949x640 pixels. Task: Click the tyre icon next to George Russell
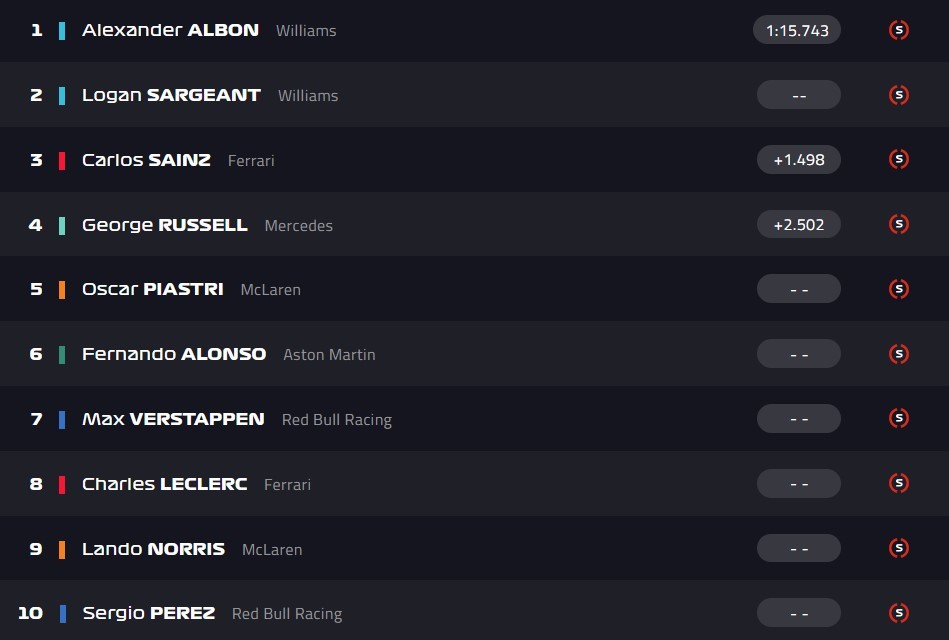pos(898,224)
